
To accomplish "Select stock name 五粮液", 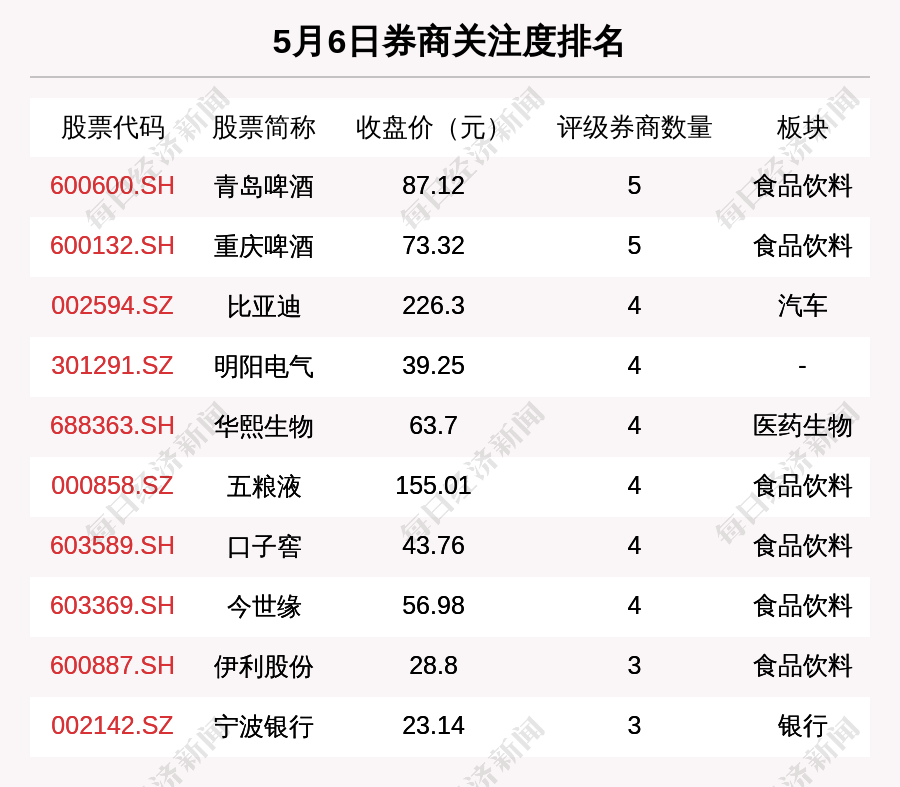I will pyautogui.click(x=263, y=486).
